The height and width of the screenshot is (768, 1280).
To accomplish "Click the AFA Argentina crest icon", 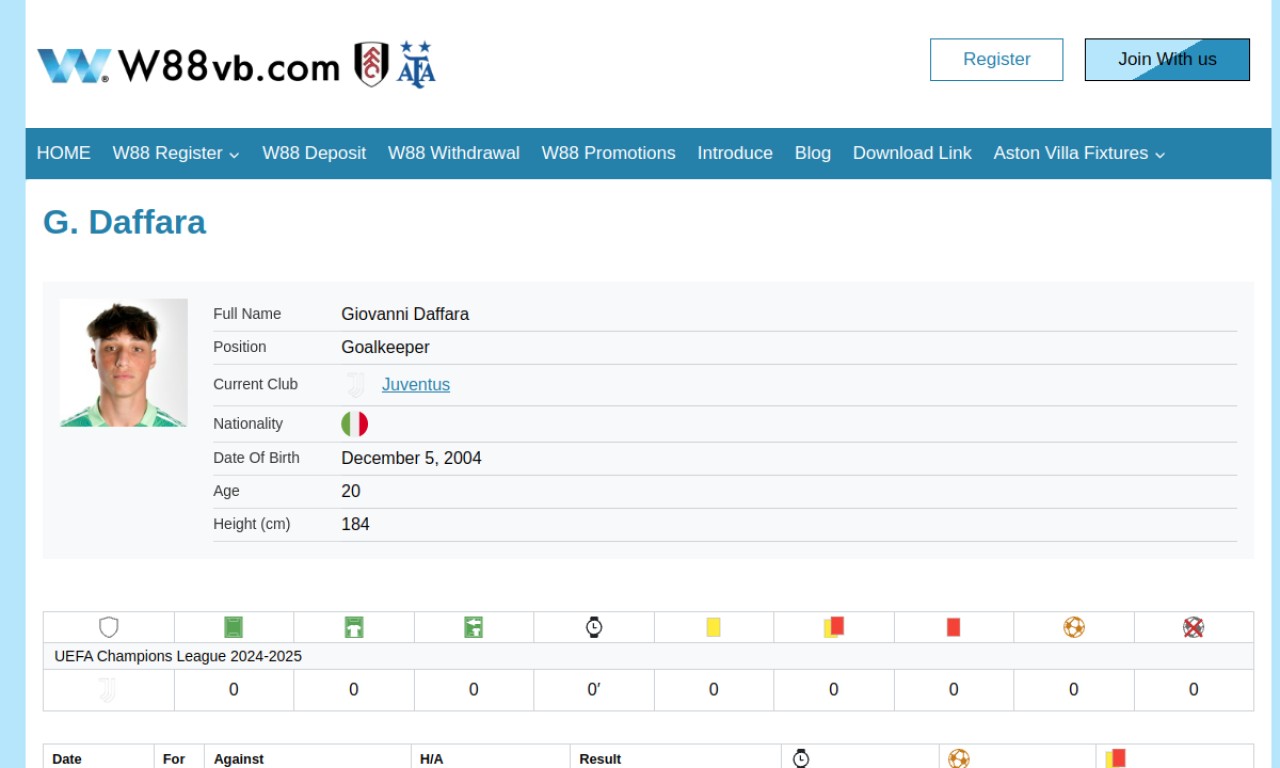I will click(416, 64).
